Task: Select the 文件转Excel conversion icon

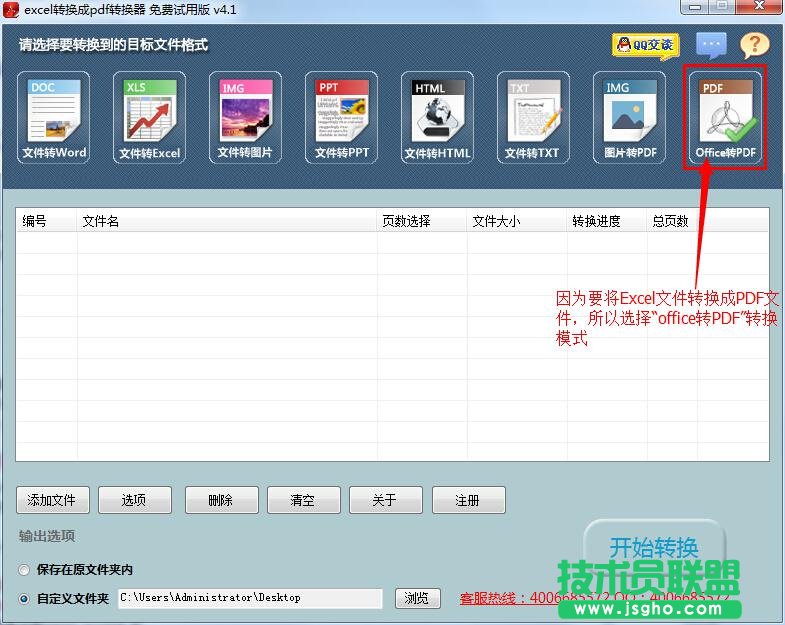Action: [x=149, y=117]
